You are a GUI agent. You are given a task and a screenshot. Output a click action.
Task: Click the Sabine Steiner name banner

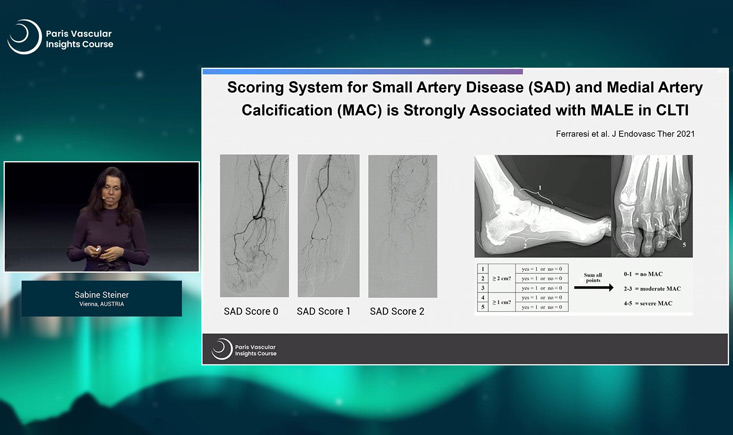pyautogui.click(x=102, y=298)
